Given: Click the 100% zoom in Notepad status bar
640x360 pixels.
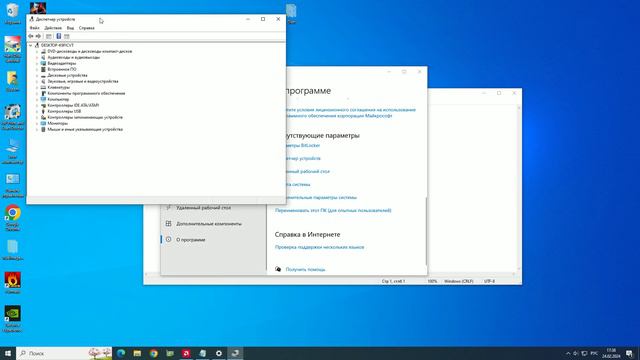Looking at the screenshot, I should click(432, 281).
